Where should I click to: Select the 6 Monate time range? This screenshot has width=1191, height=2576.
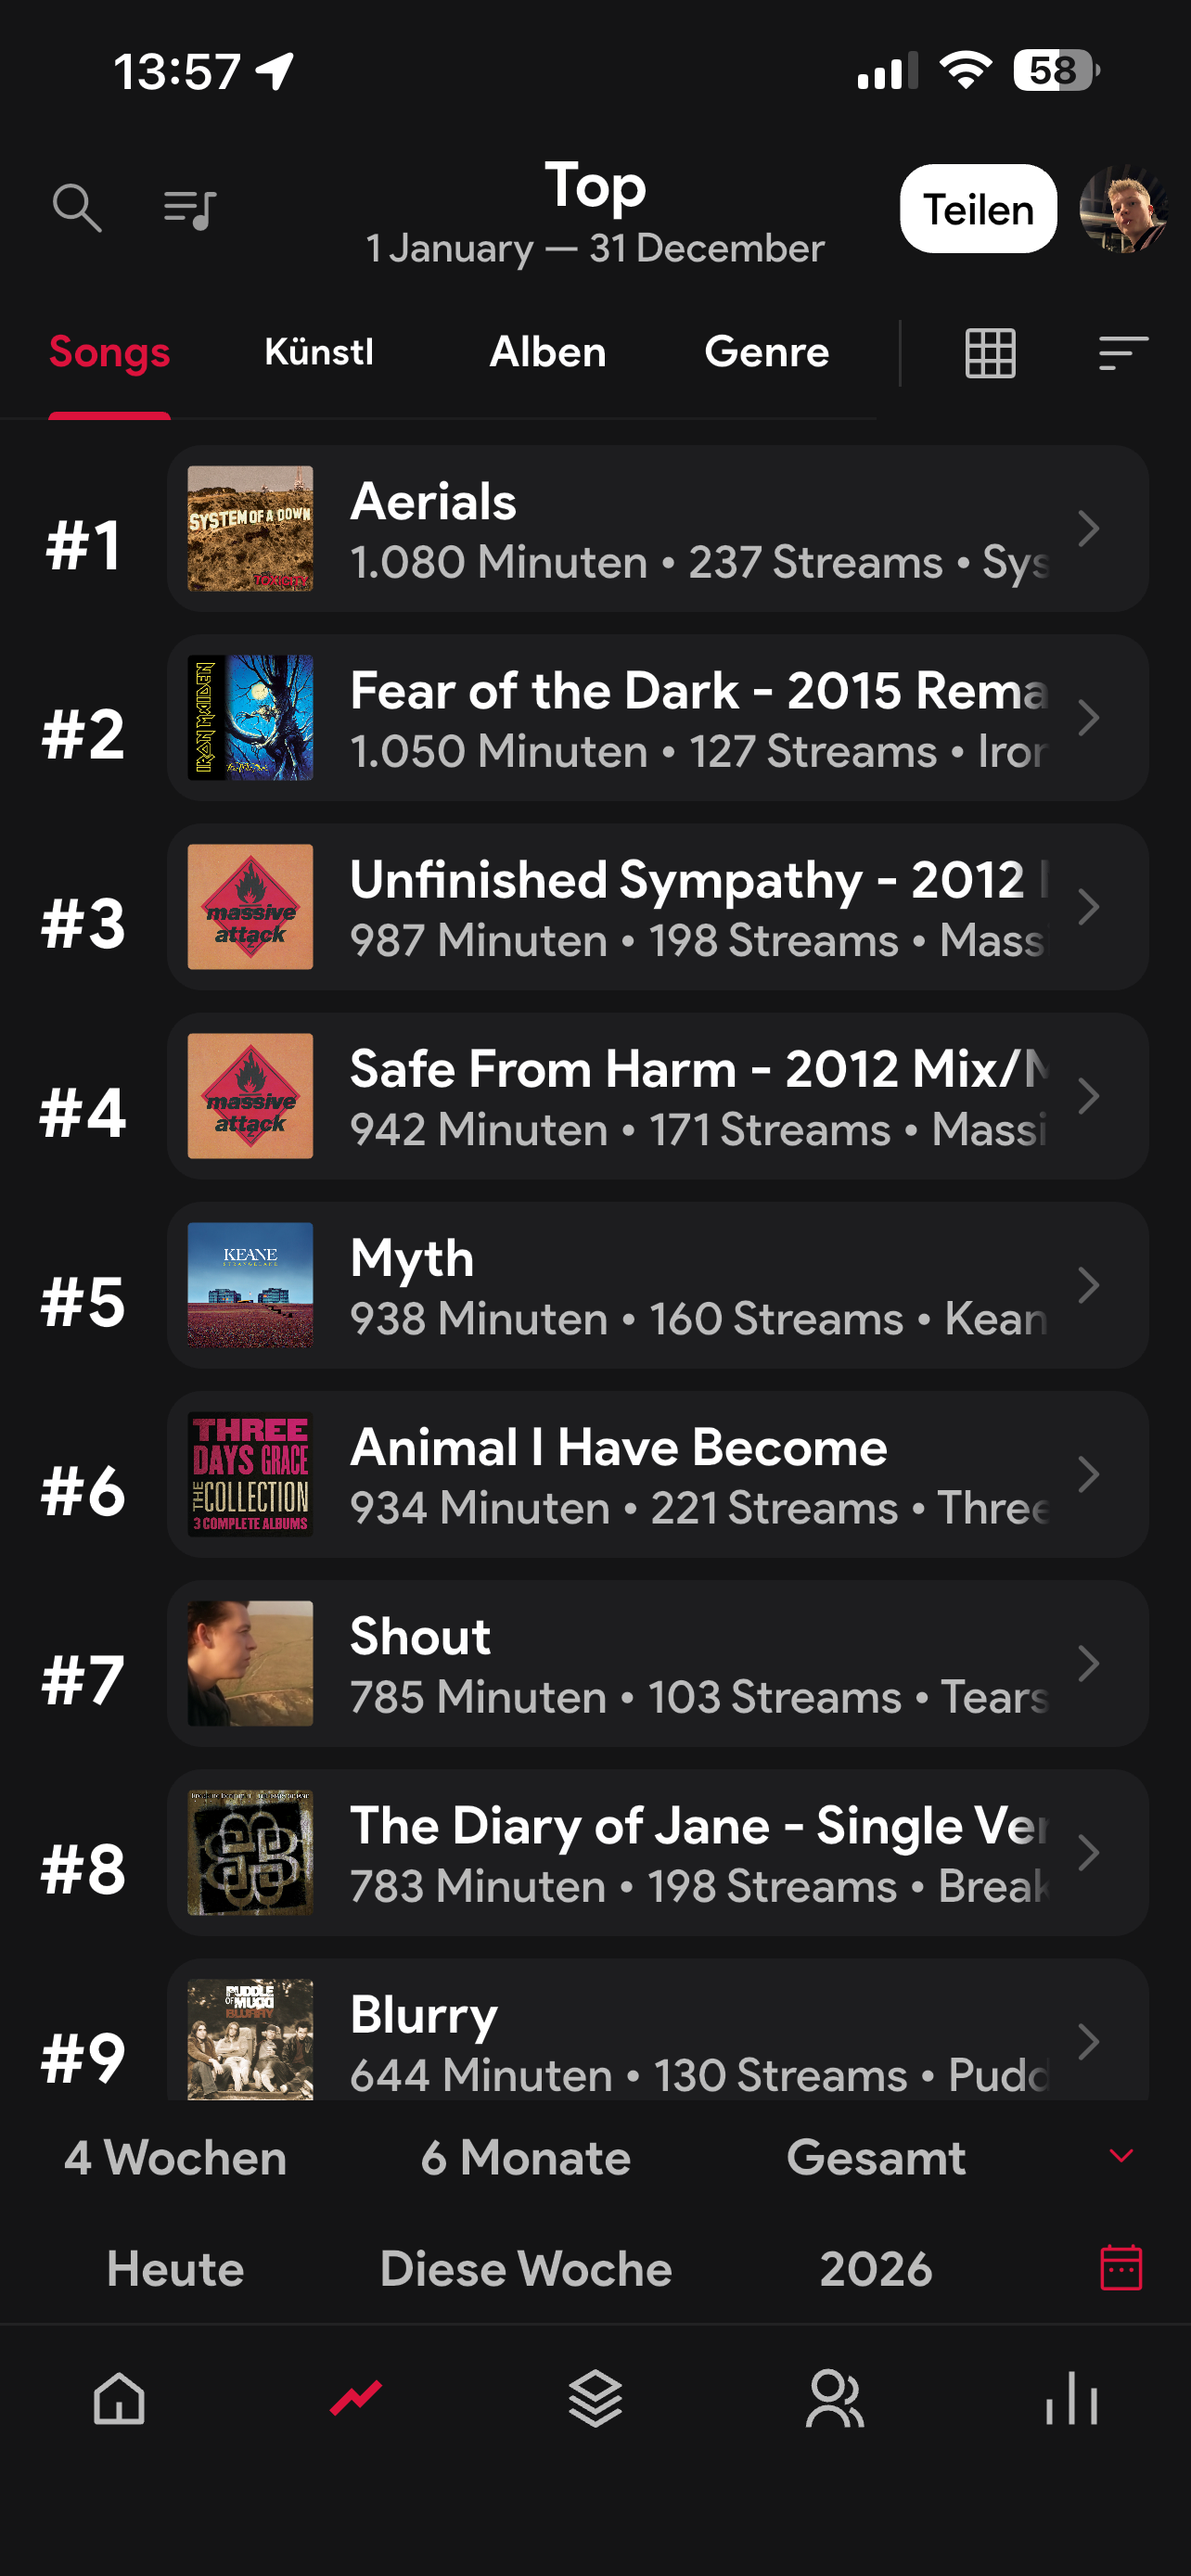point(525,2158)
